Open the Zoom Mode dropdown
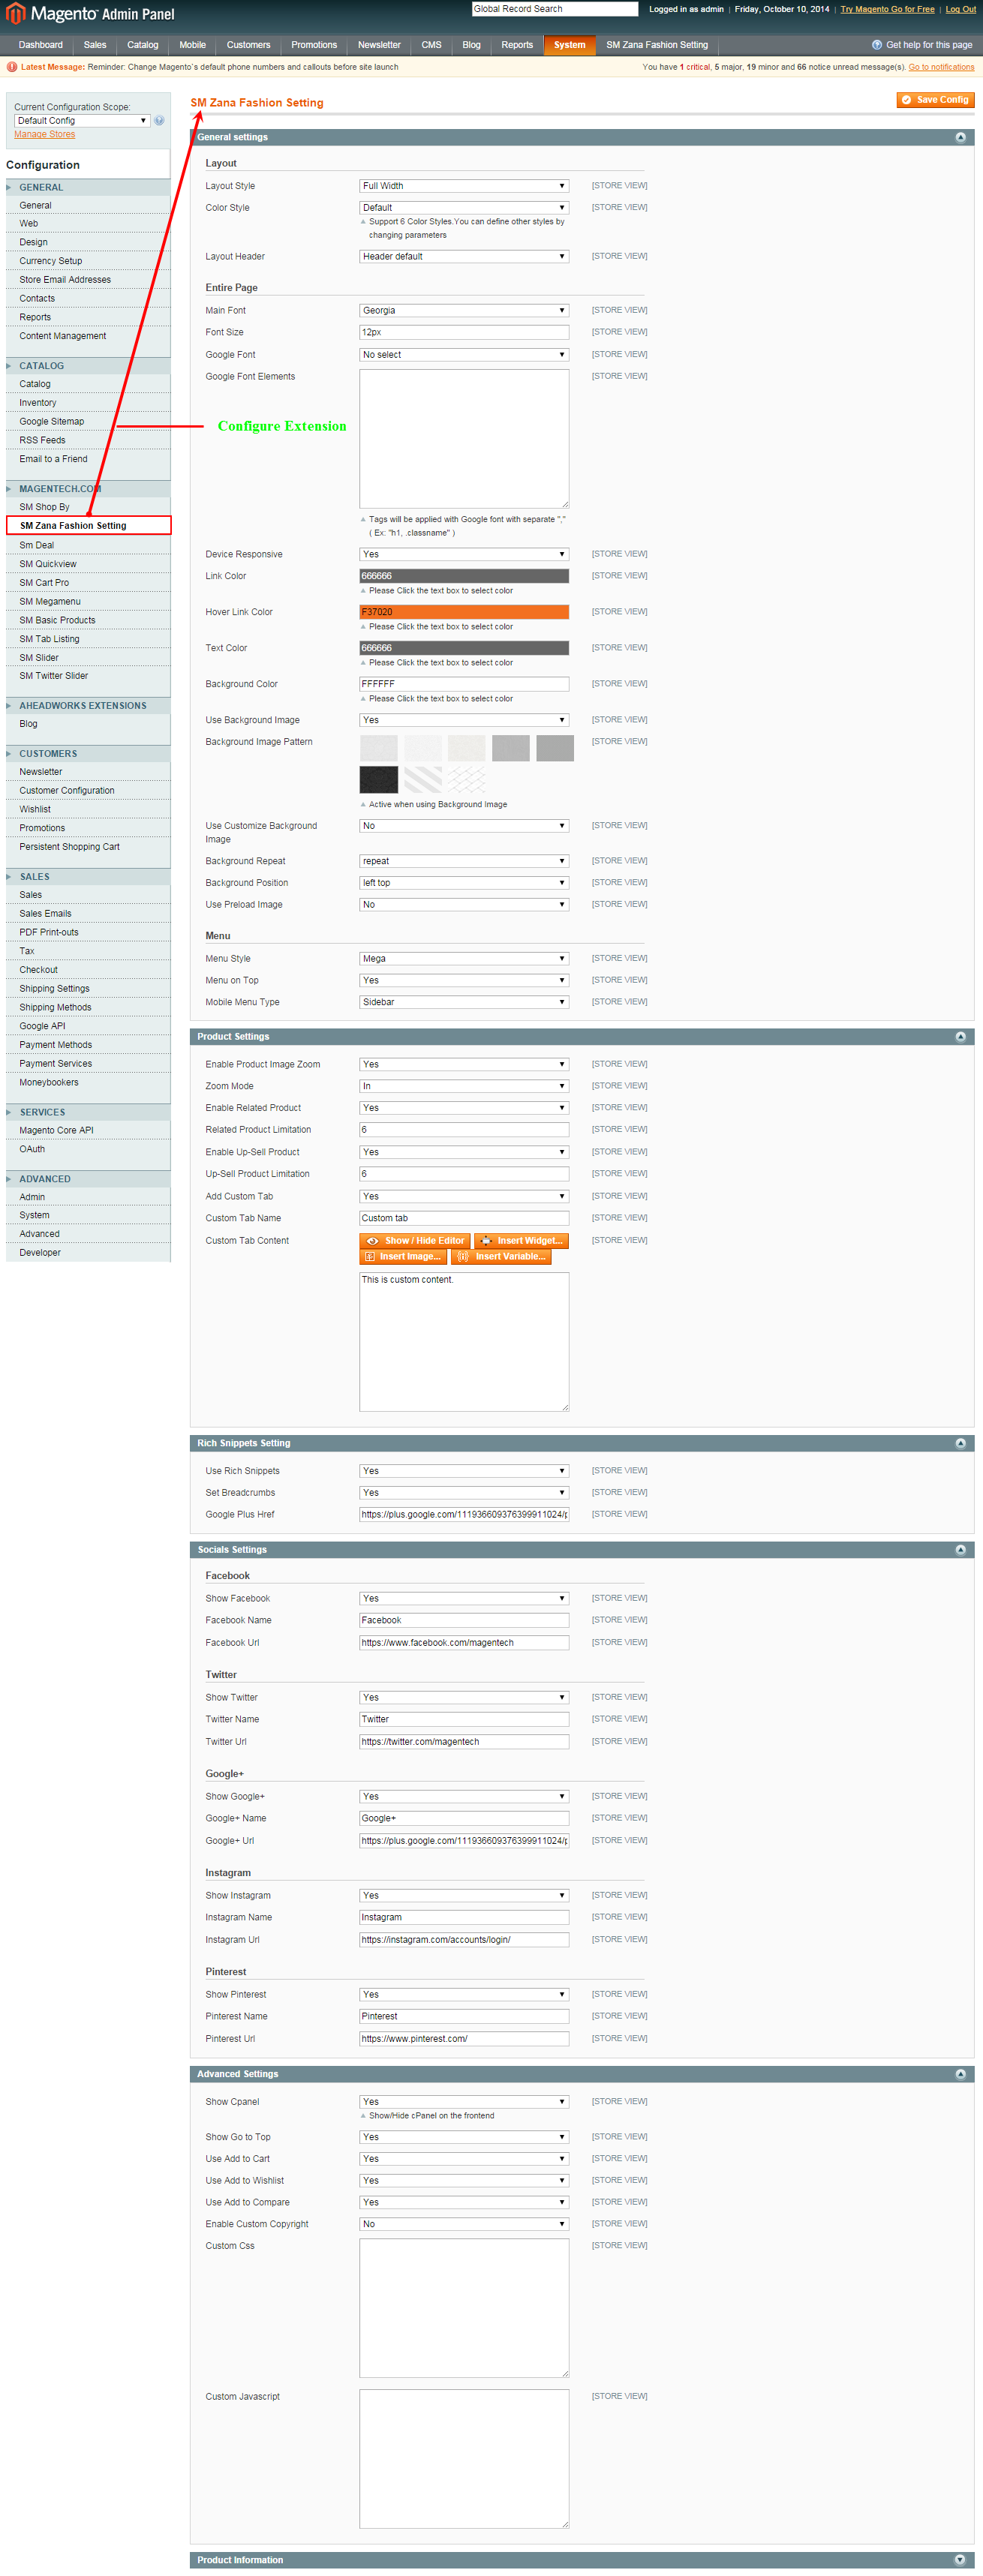Viewport: 983px width, 2576px height. pyautogui.click(x=464, y=1086)
